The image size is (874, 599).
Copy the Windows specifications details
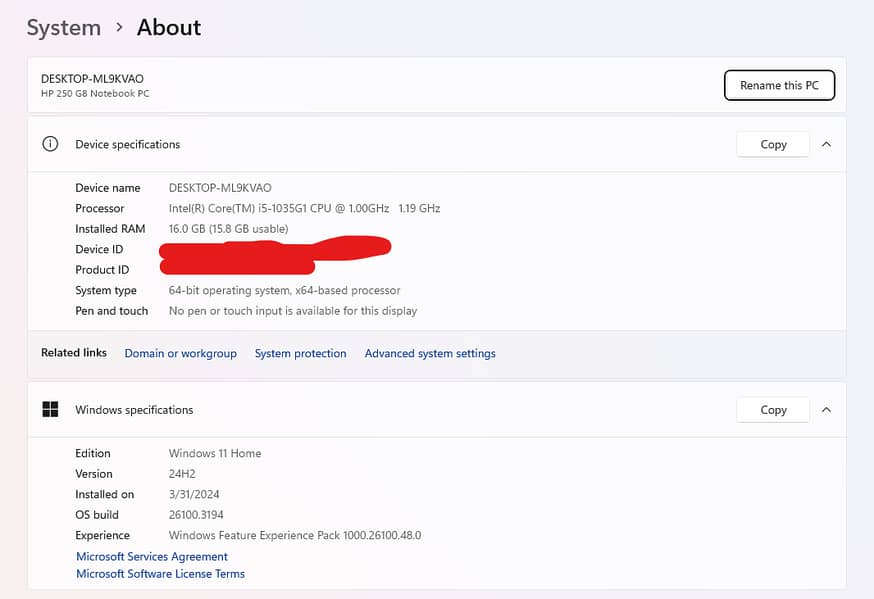tap(773, 410)
